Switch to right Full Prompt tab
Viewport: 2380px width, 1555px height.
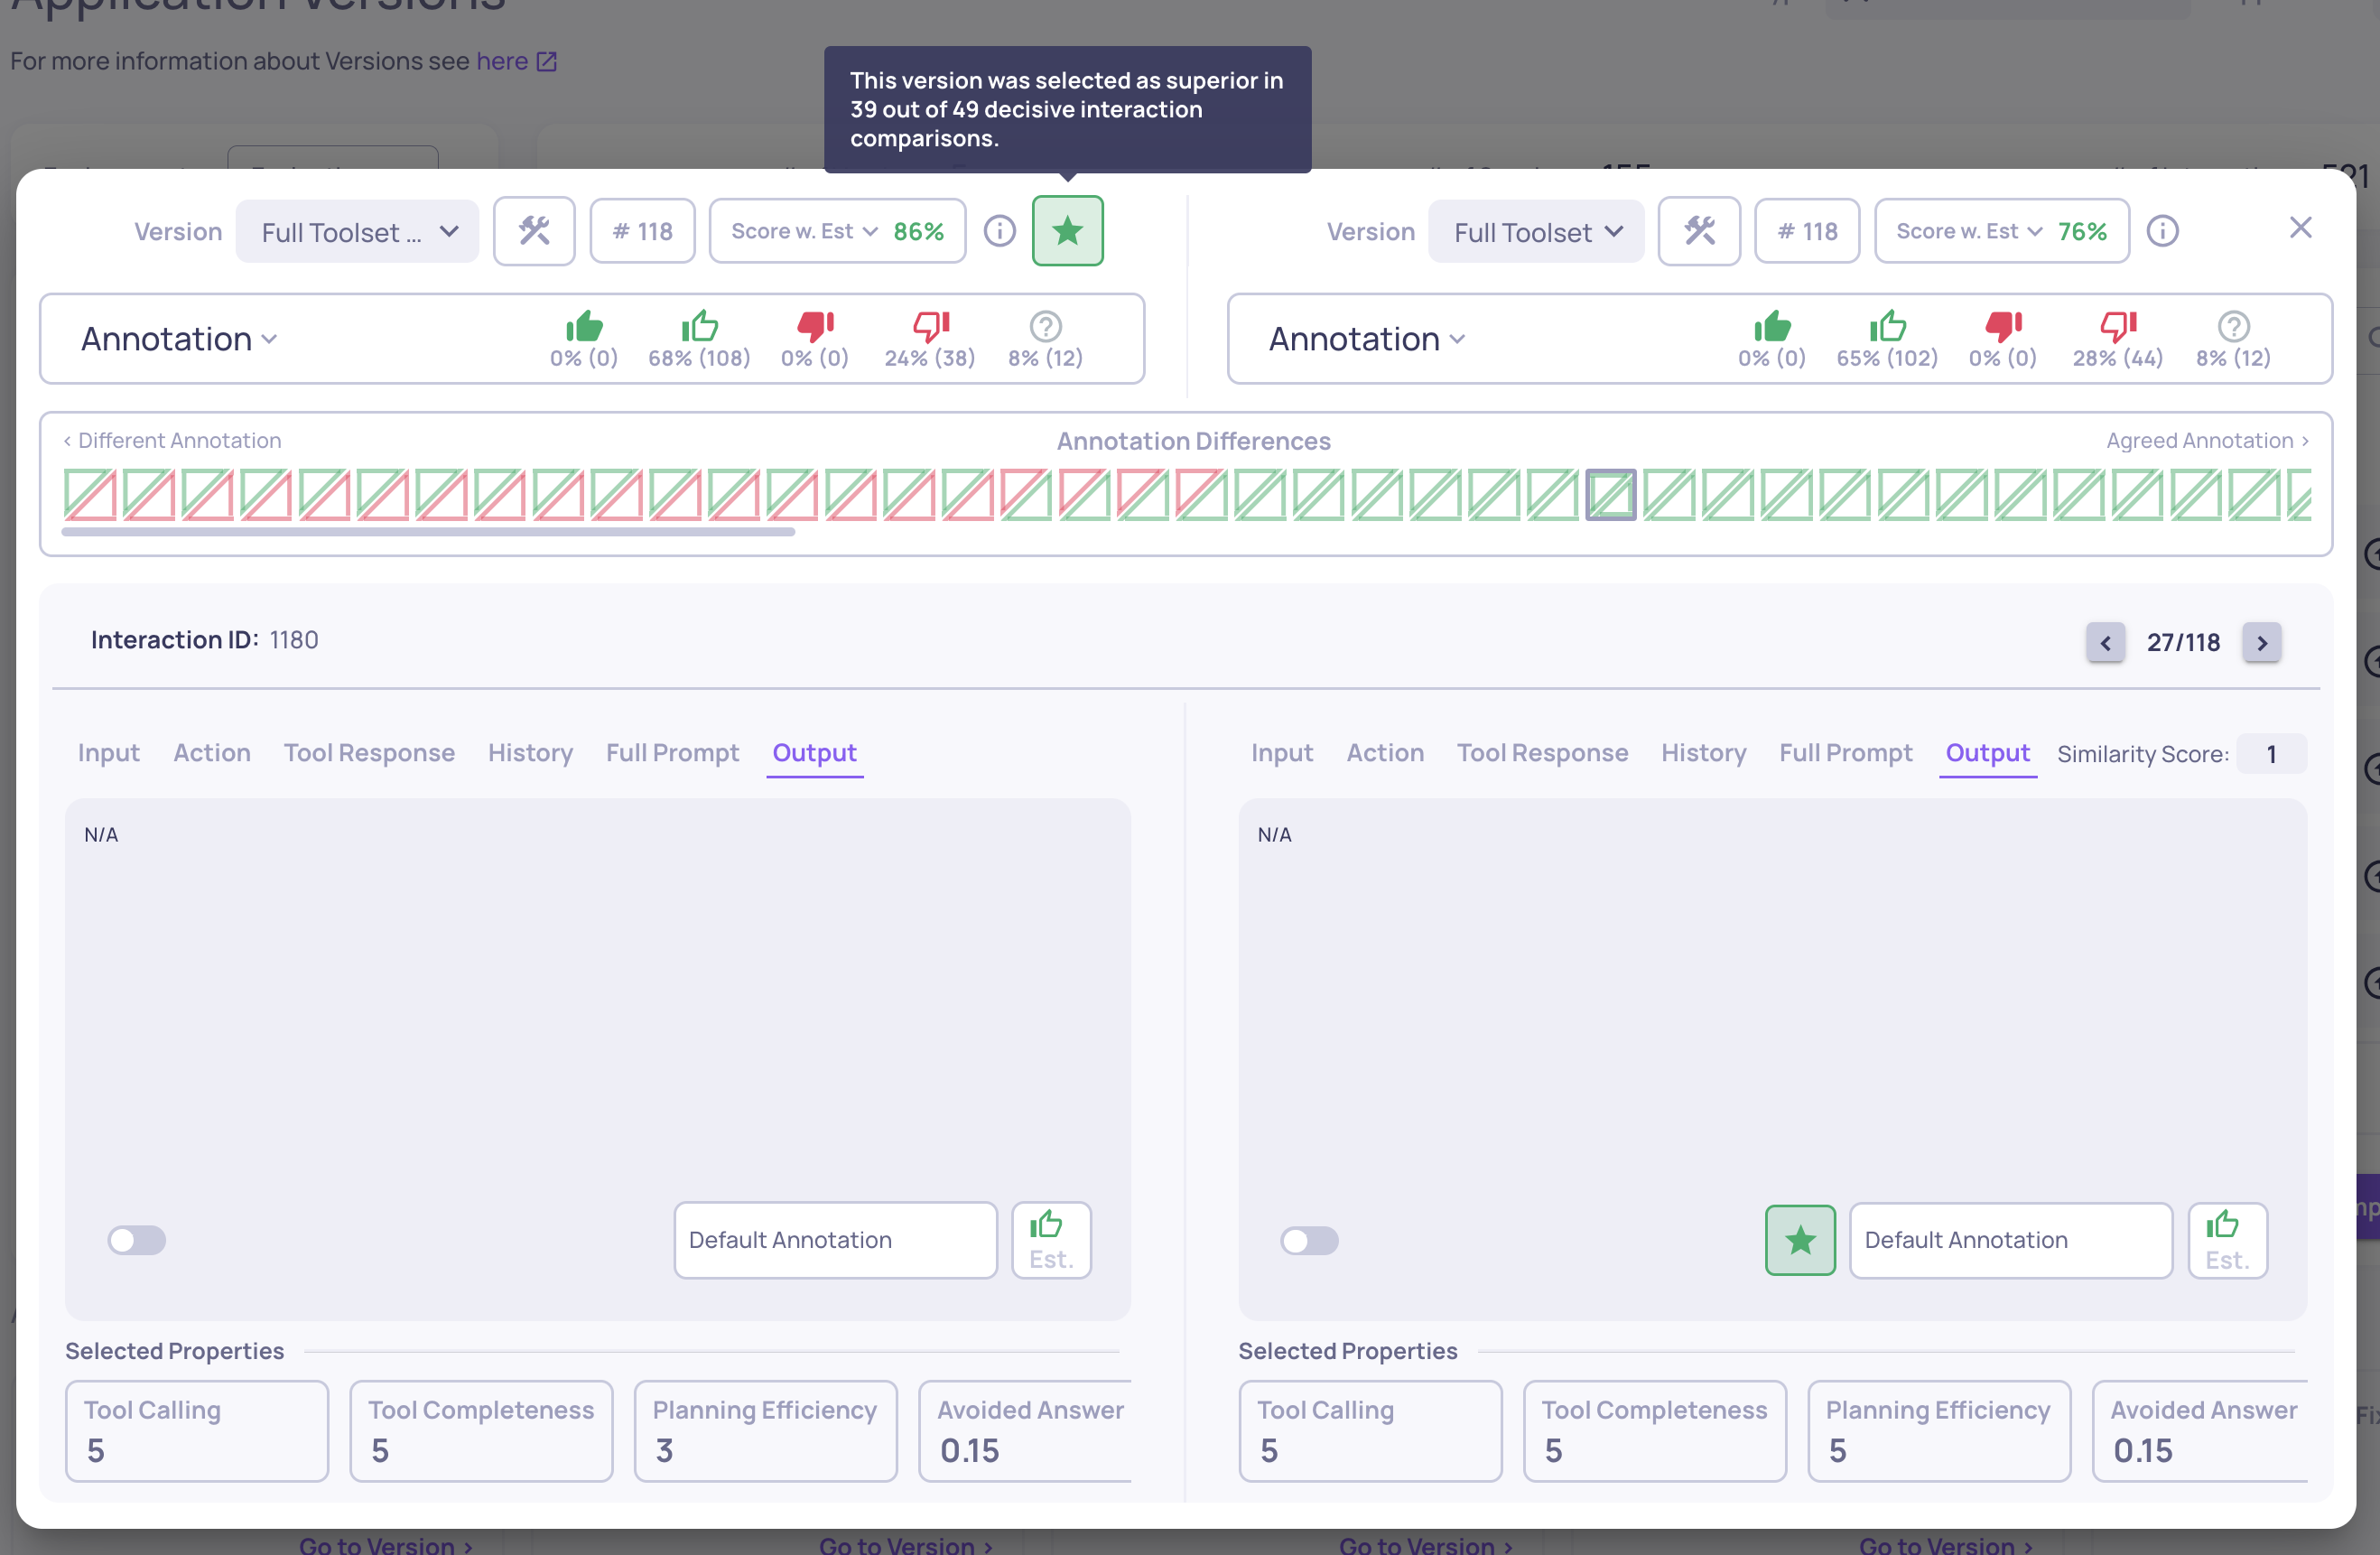tap(1845, 753)
